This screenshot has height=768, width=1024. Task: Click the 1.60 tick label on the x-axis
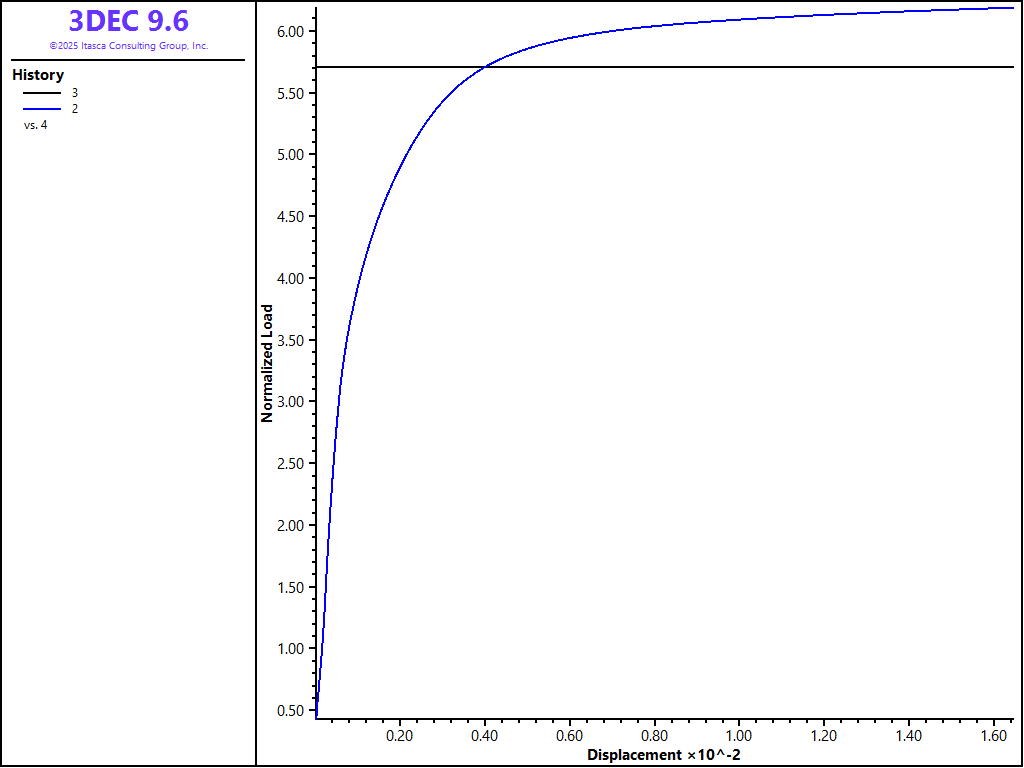click(993, 735)
